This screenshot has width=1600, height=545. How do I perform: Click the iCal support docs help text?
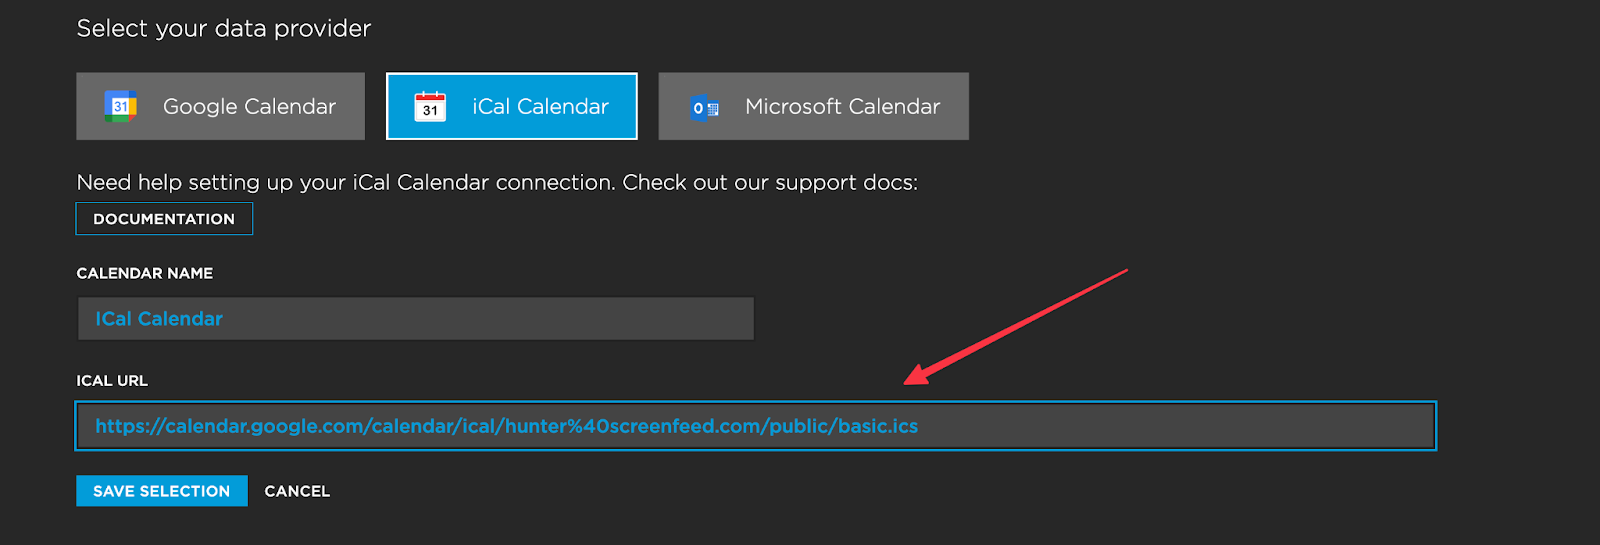497,182
